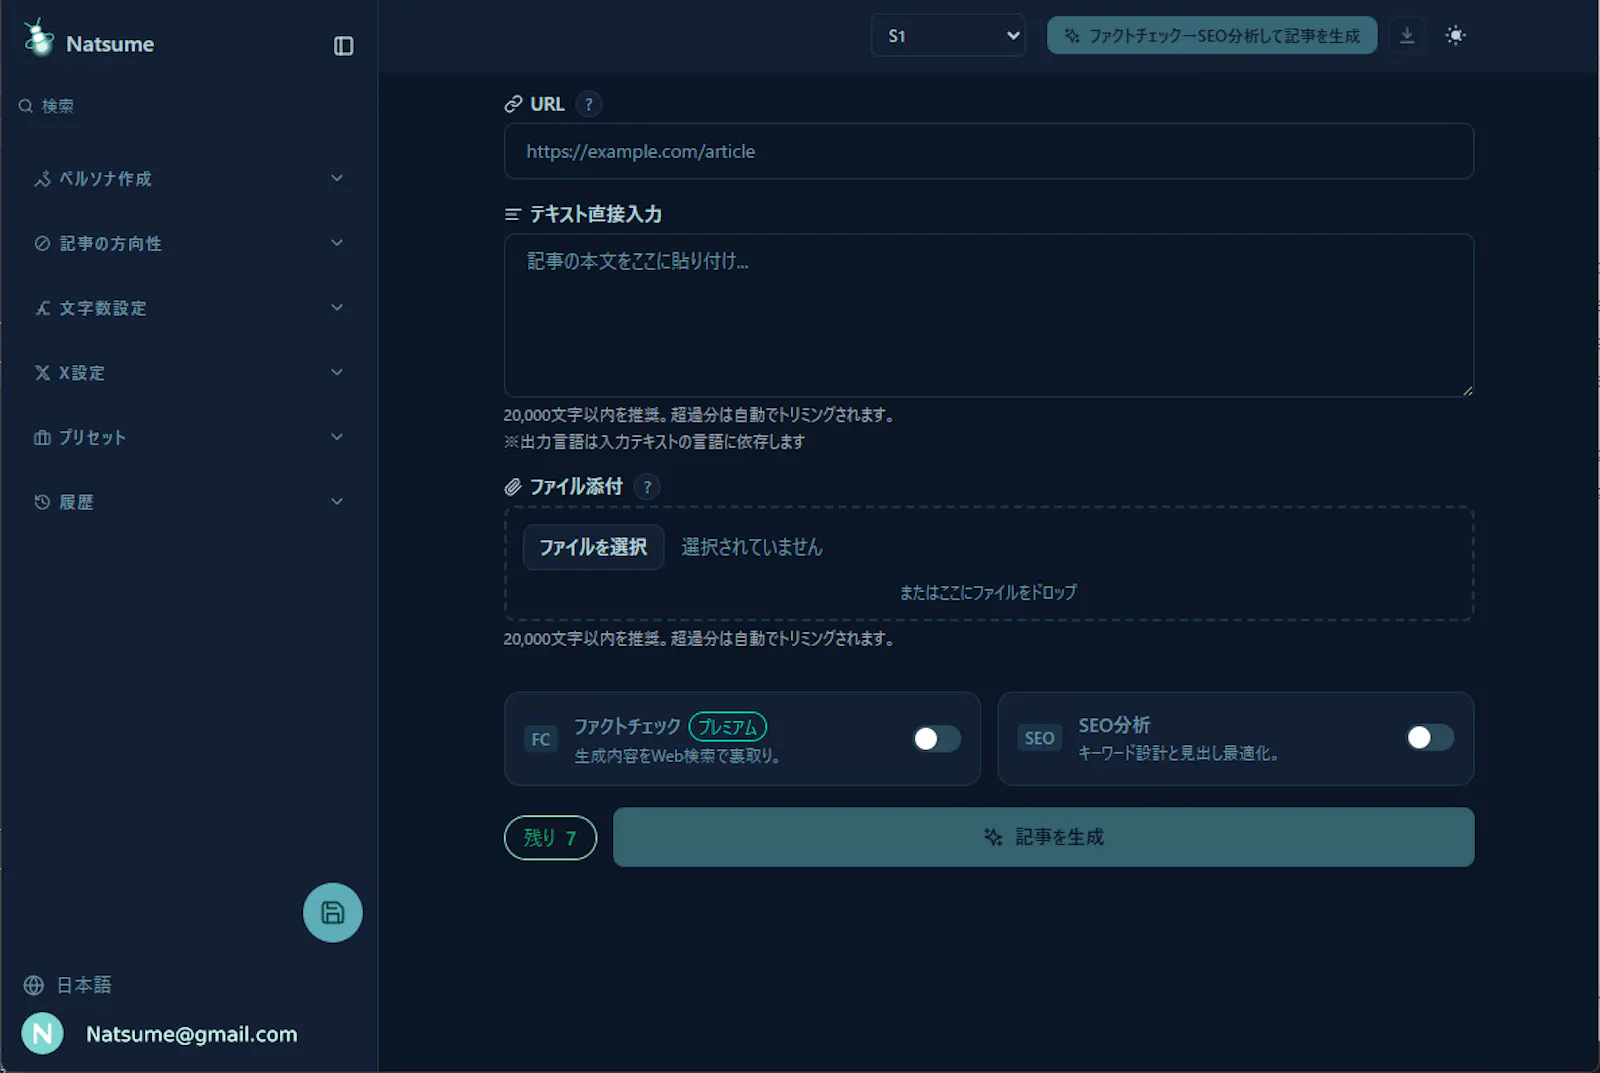
Task: Click またはここにファイルをドロップ drop zone text
Action: [x=988, y=592]
